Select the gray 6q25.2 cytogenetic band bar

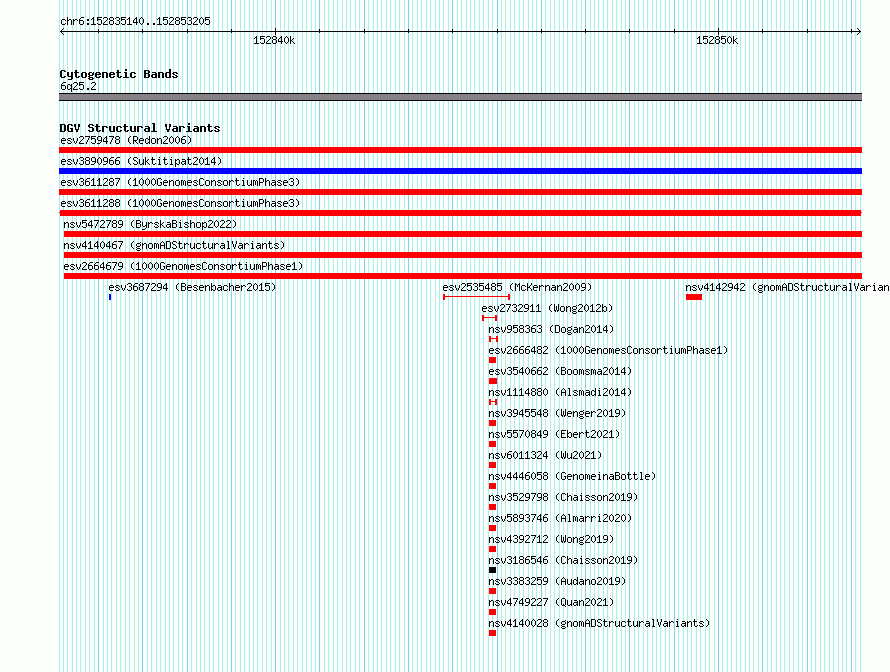[x=460, y=97]
